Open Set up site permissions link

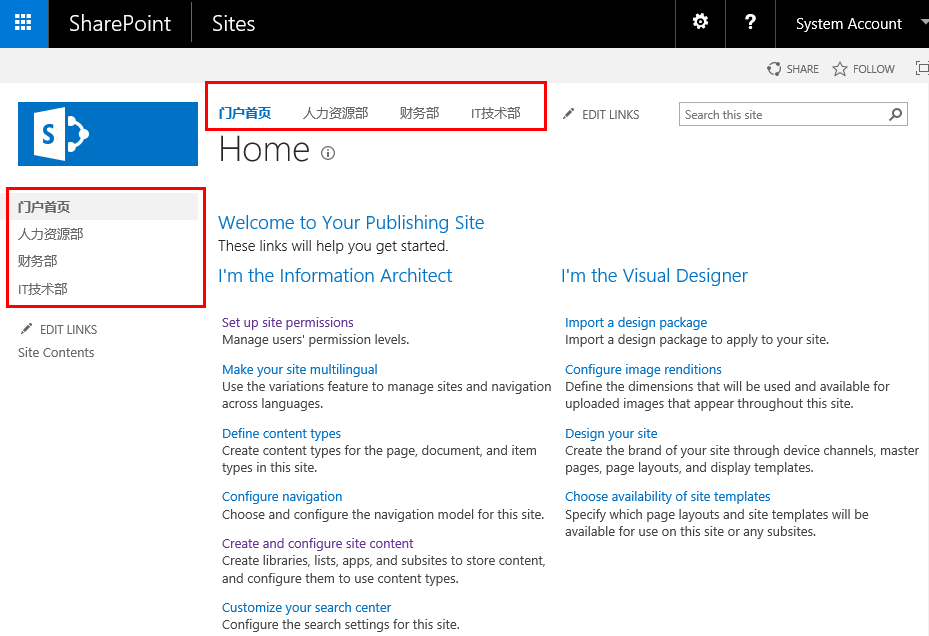coord(287,322)
